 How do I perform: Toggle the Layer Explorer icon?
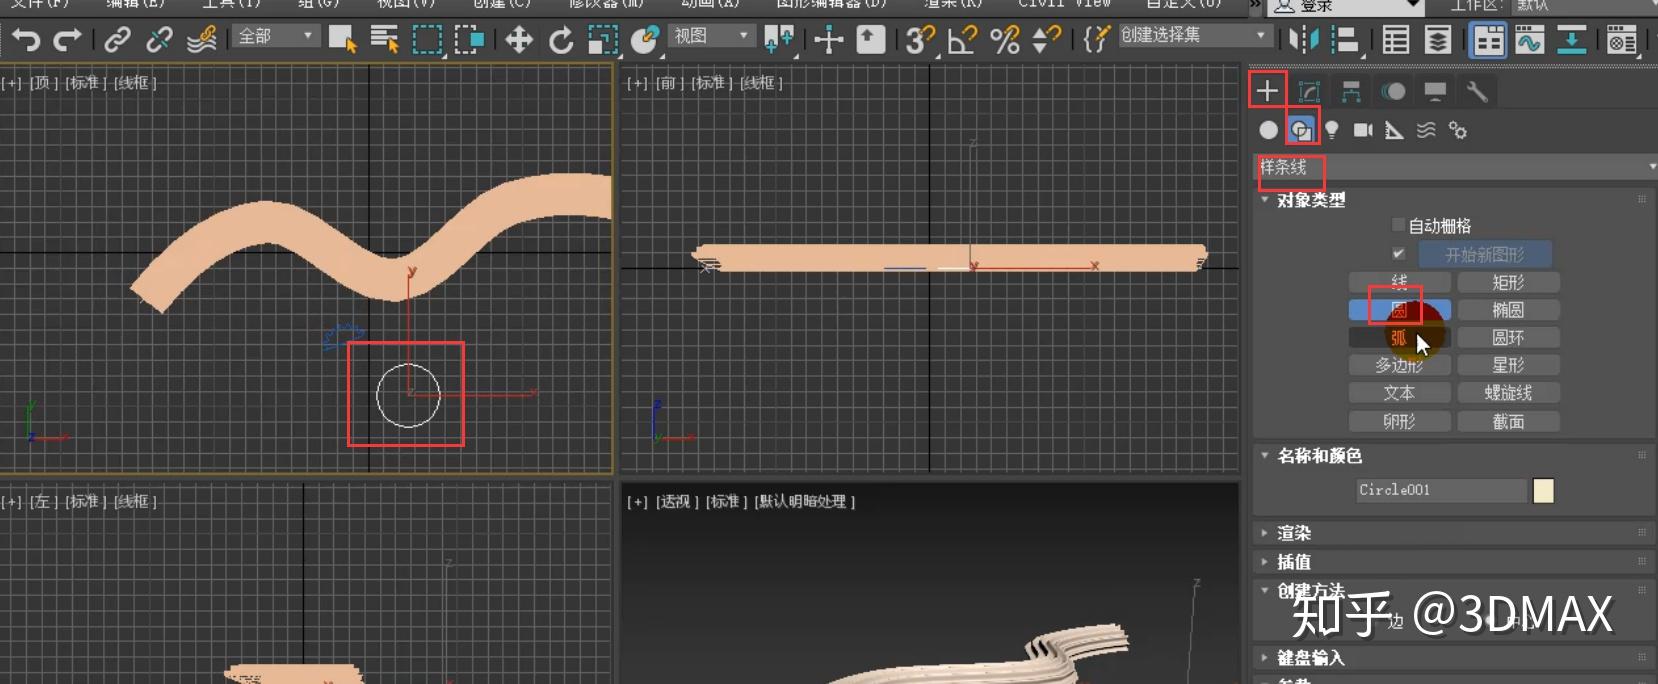pyautogui.click(x=1438, y=40)
